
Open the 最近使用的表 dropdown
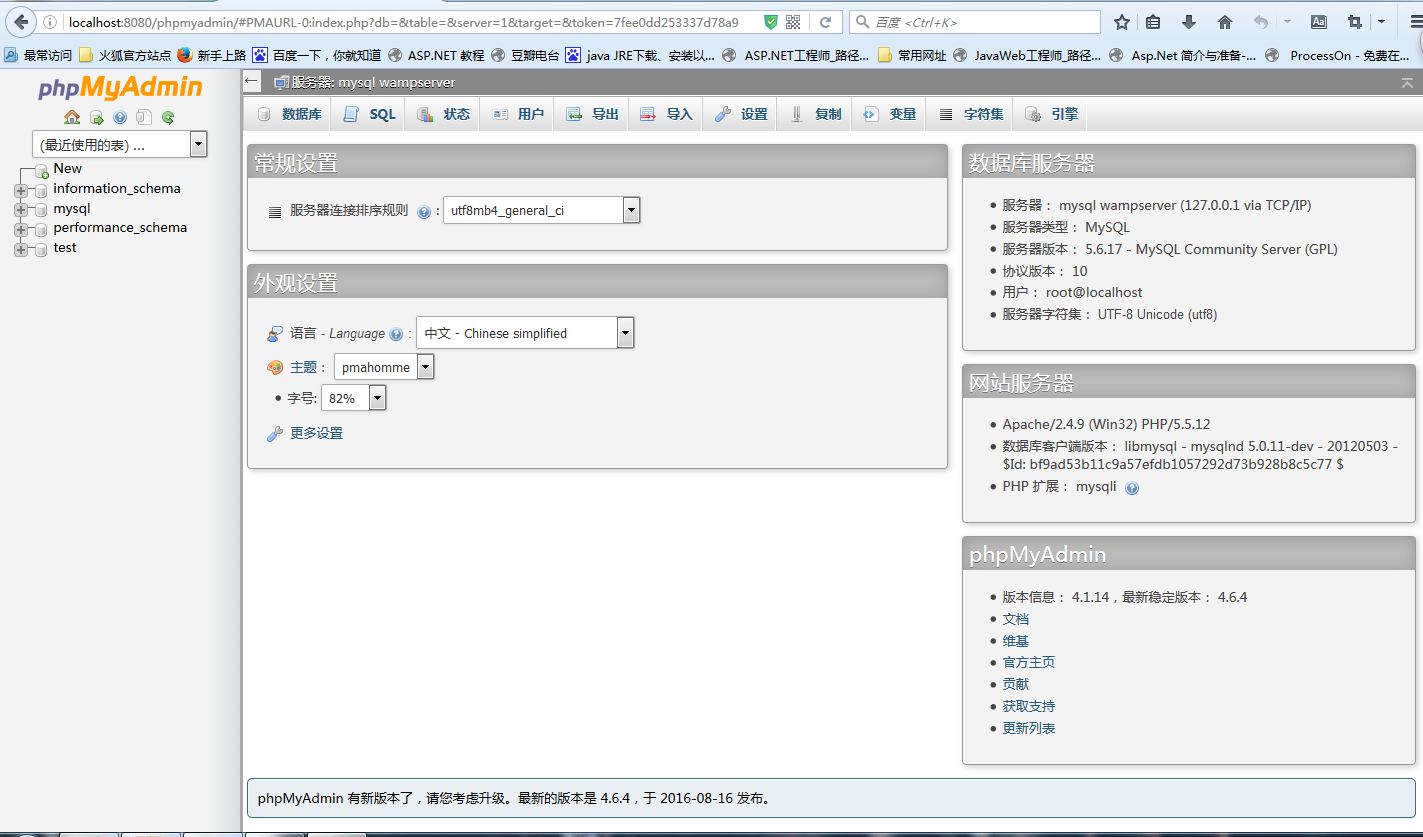(x=120, y=145)
